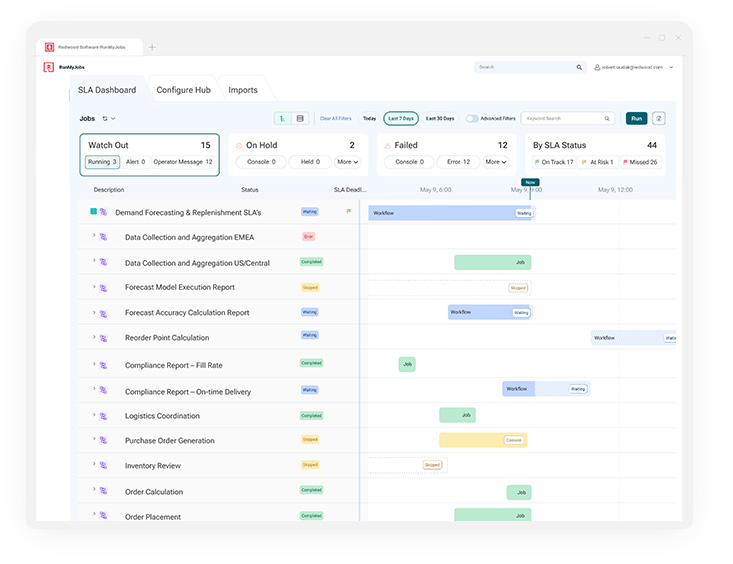The width and height of the screenshot is (733, 564).
Task: Click the Keyword Search input field
Action: click(x=563, y=119)
